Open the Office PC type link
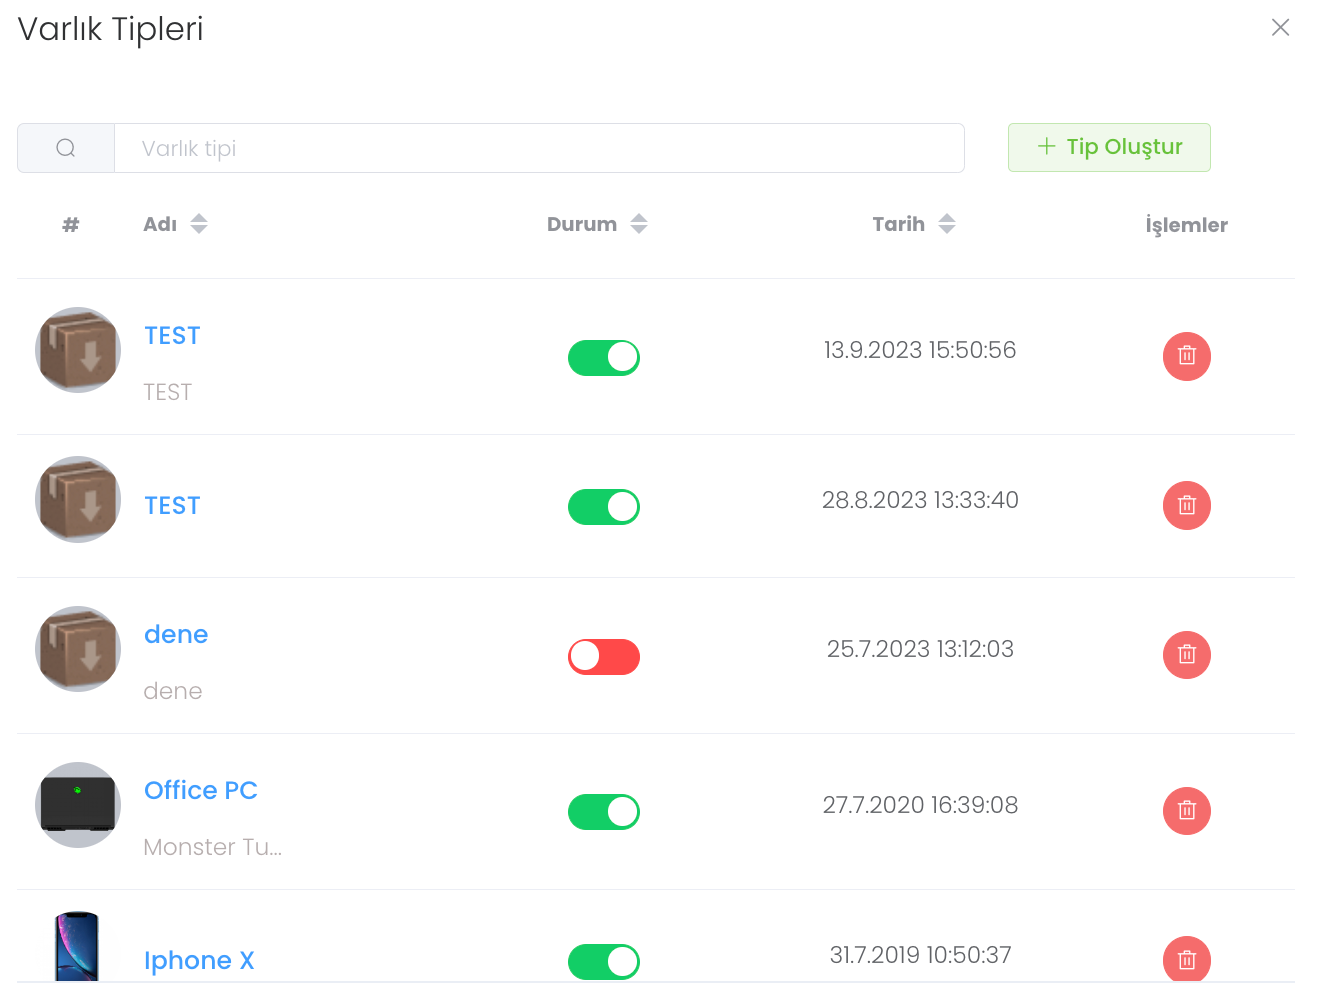The image size is (1322, 1006). pos(201,791)
